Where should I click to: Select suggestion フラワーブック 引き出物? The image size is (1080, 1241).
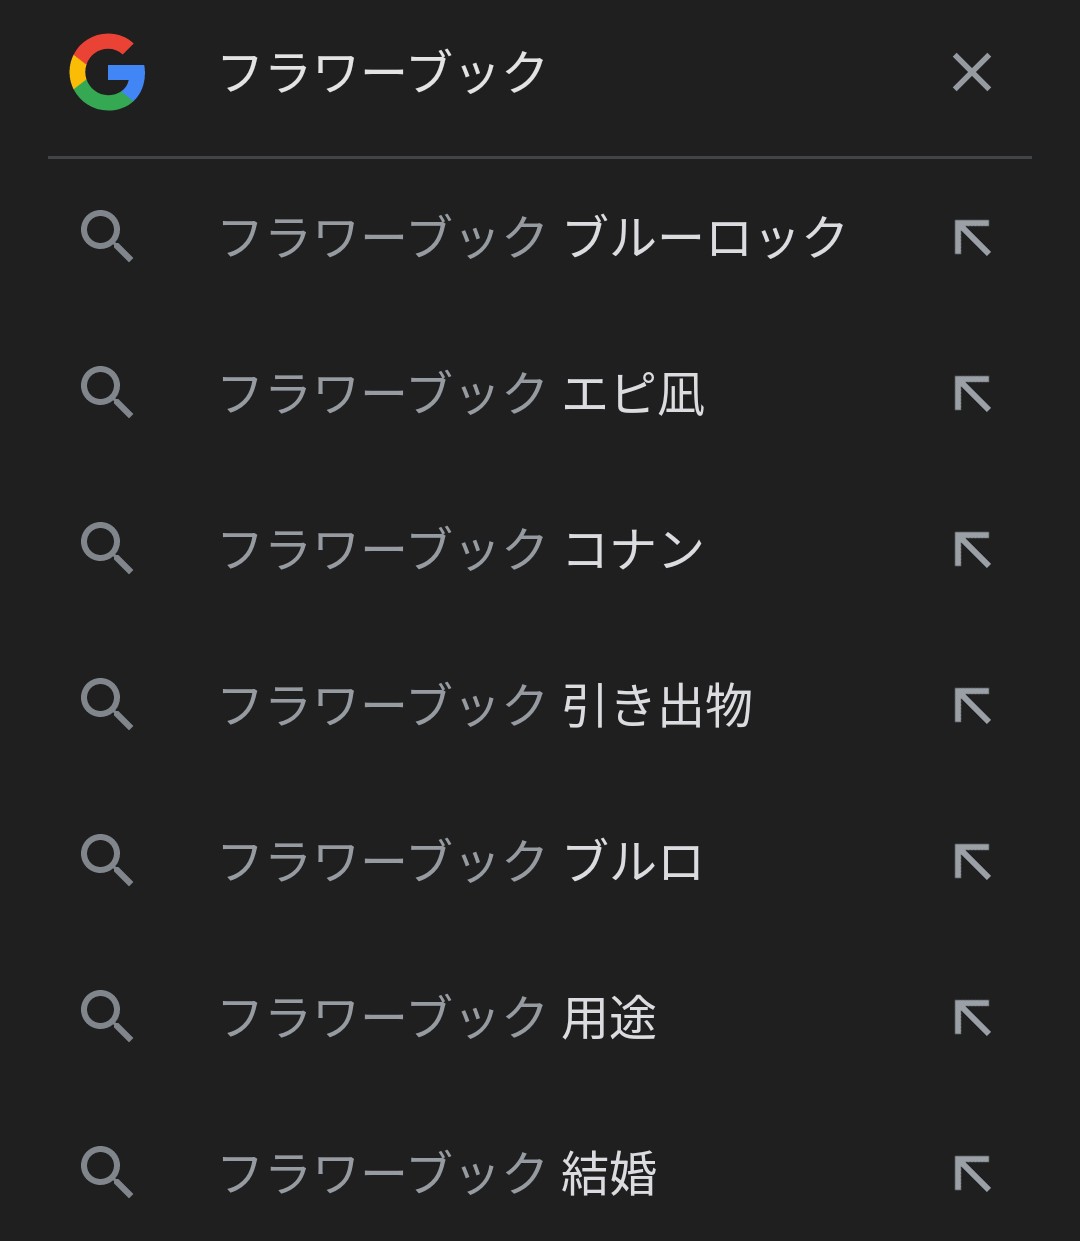540,706
